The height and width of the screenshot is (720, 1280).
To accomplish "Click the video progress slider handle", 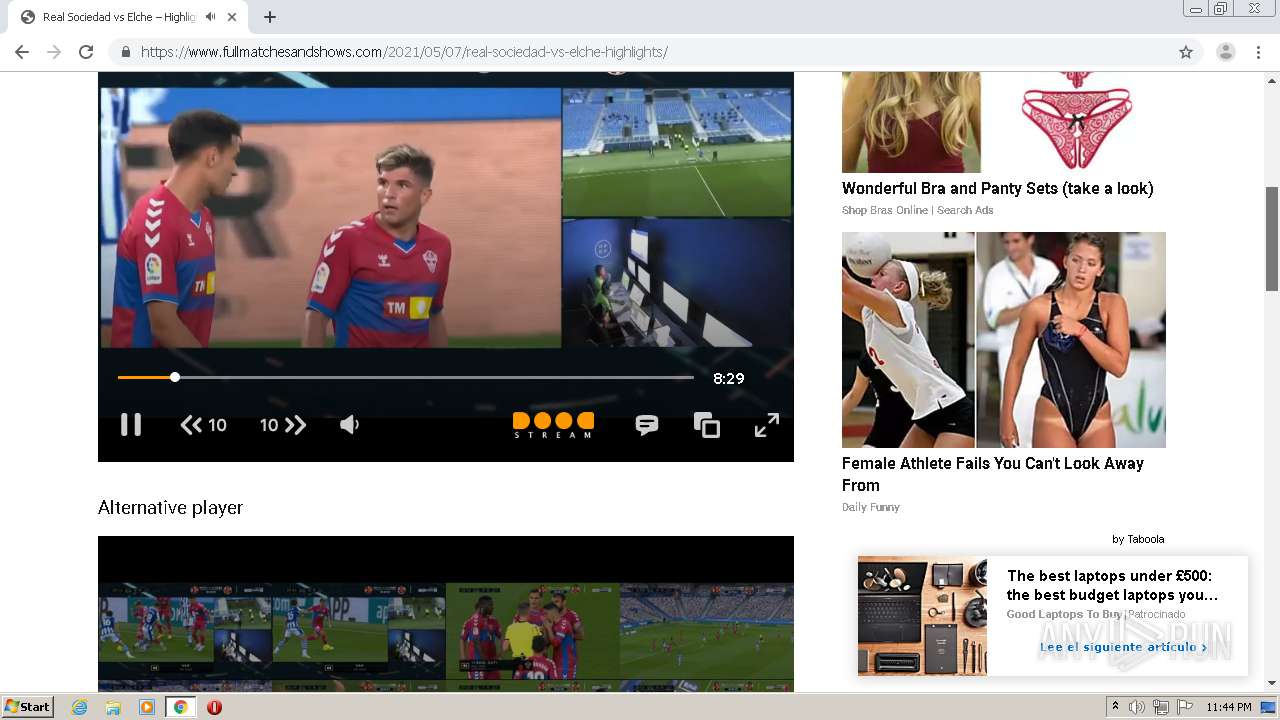I will click(175, 377).
